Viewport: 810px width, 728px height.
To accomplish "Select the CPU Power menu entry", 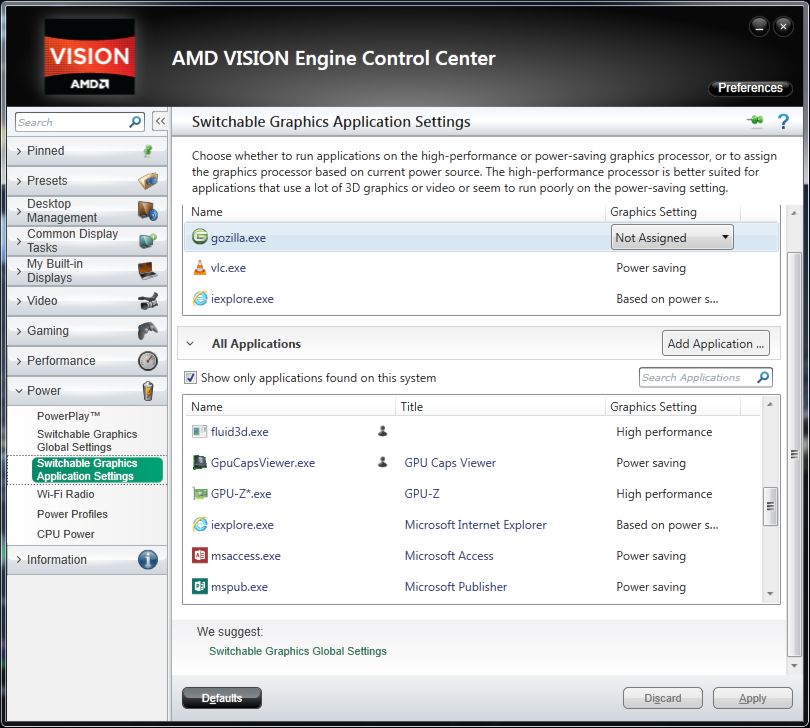I will [66, 534].
